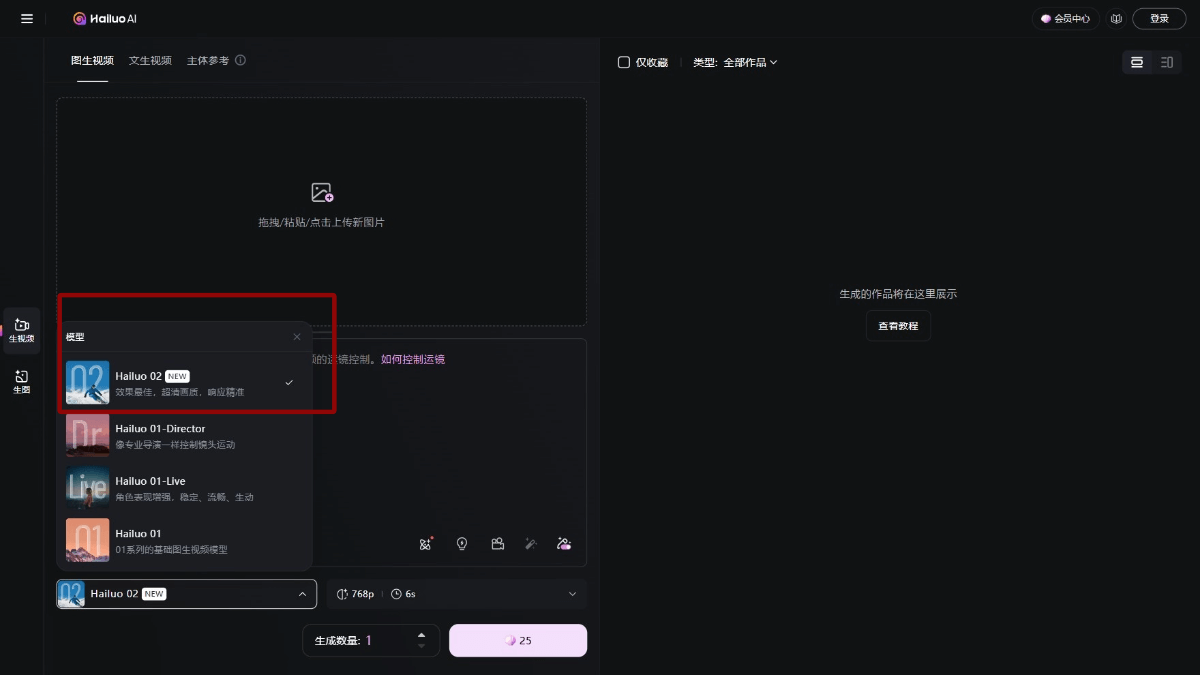Open the 类型: 全部作品 dropdown
This screenshot has height=675, width=1200.
735,62
